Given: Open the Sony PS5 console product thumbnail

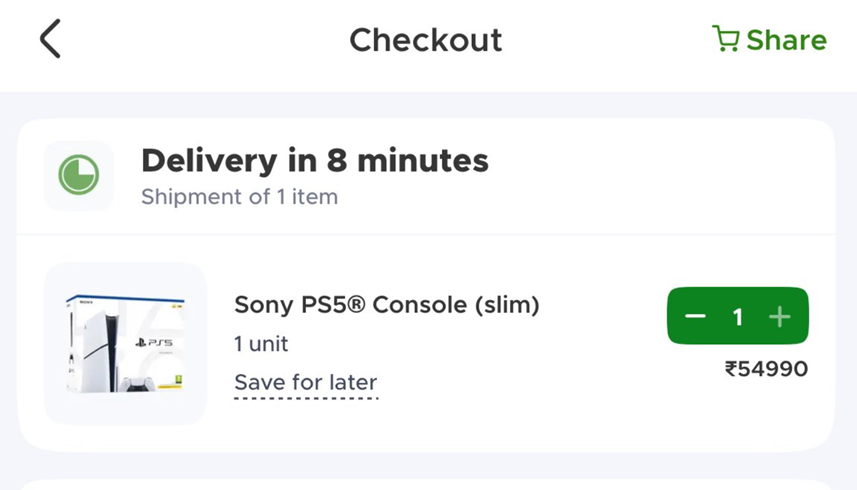Looking at the screenshot, I should (125, 344).
